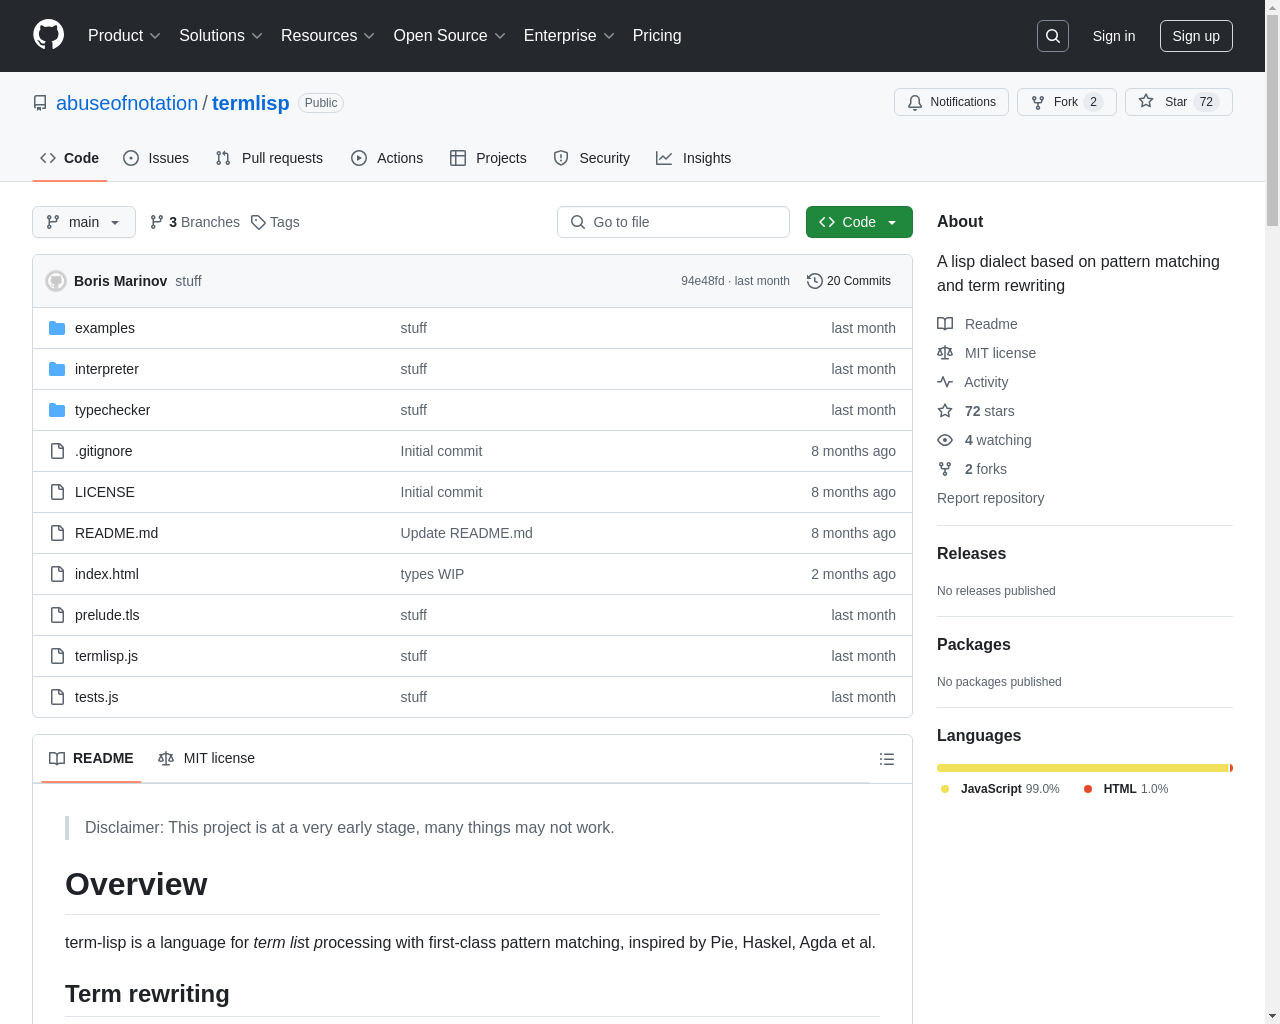
Task: Click the pulse icon beside Activity
Action: coord(945,382)
